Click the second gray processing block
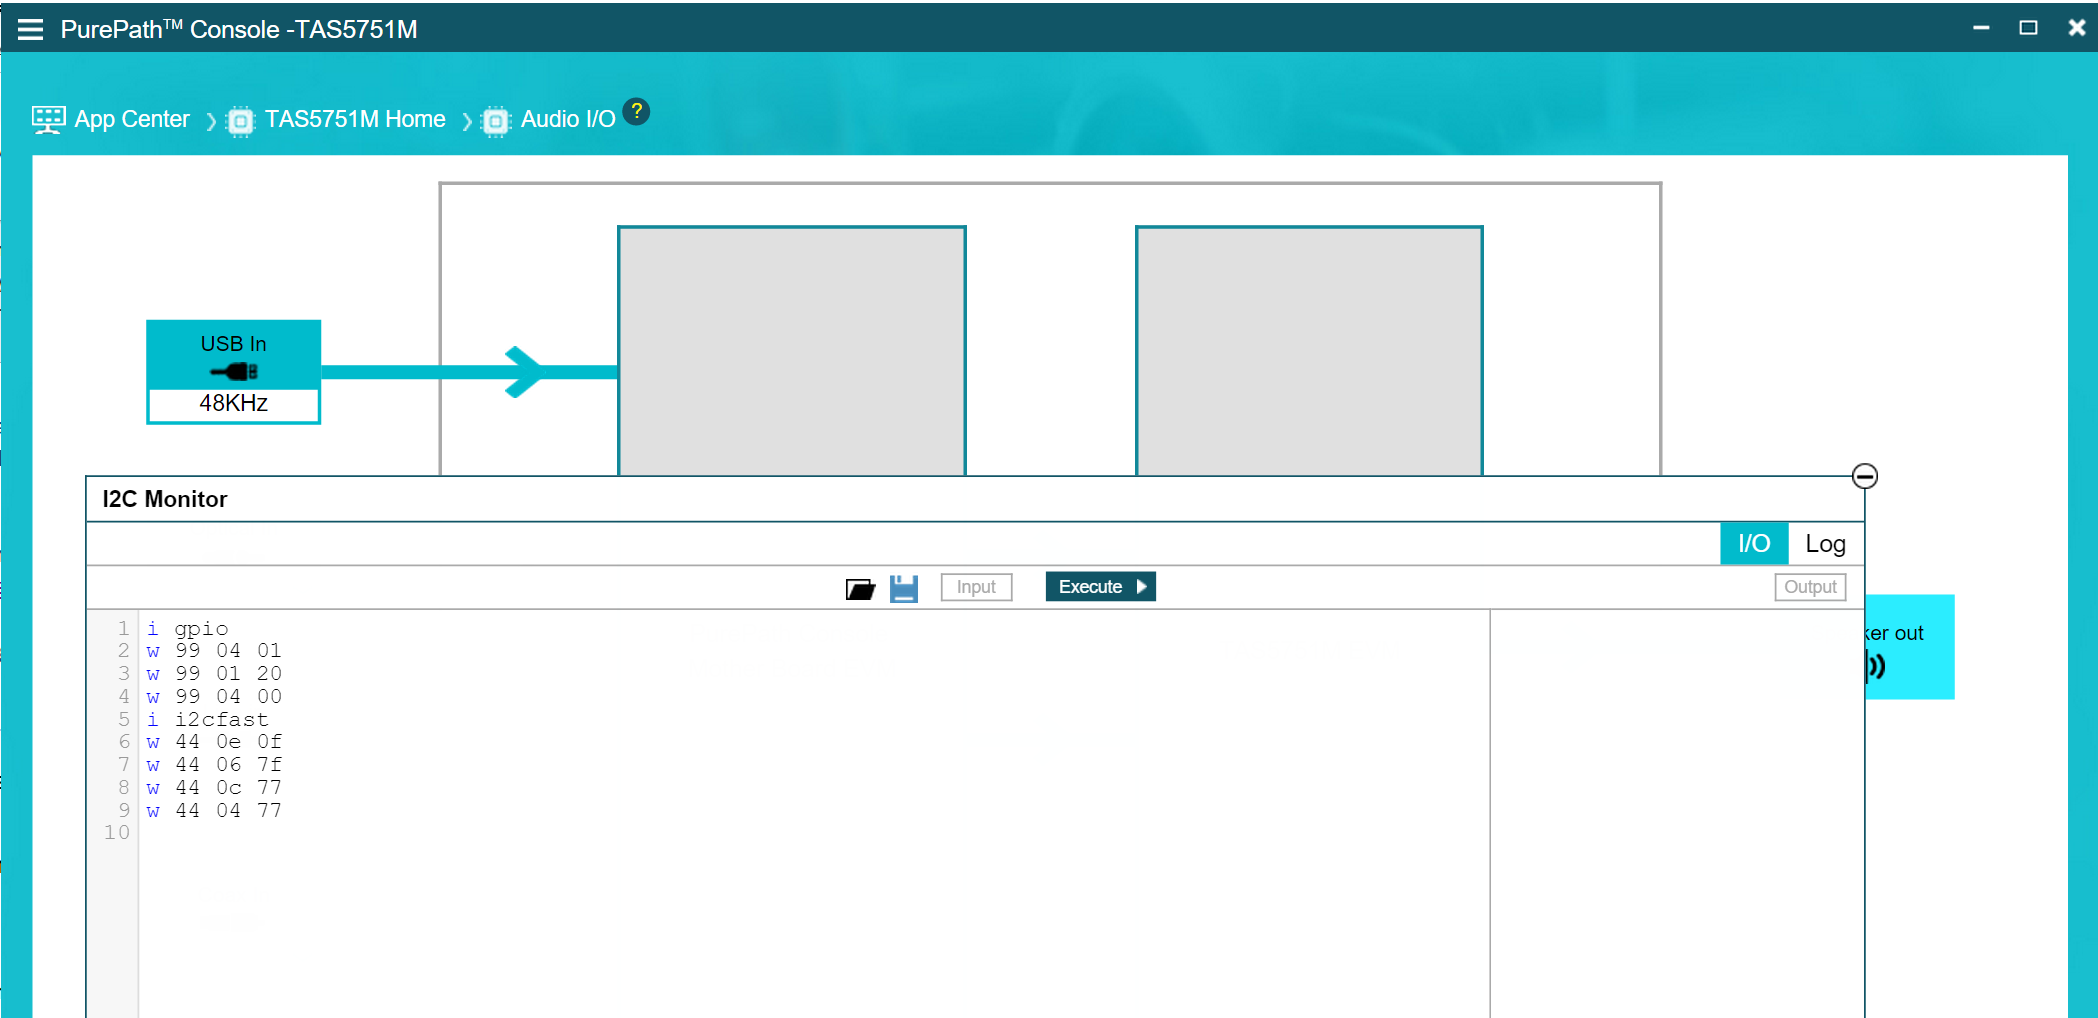This screenshot has width=2098, height=1018. tap(1309, 351)
